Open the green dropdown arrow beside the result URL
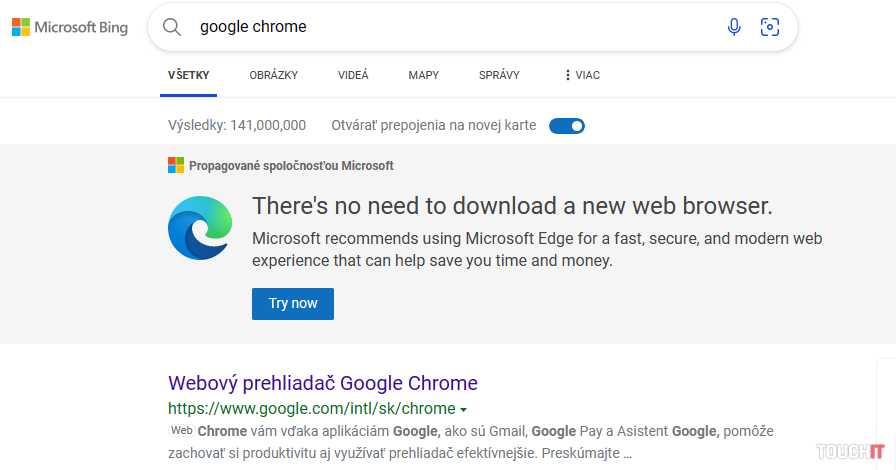 (464, 409)
